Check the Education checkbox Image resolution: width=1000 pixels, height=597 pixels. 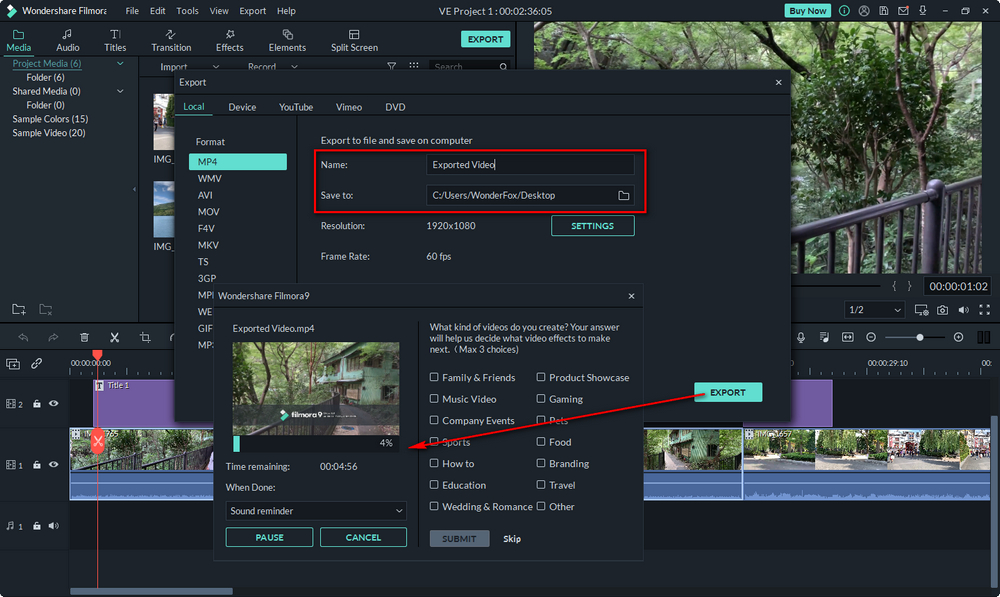[x=434, y=485]
